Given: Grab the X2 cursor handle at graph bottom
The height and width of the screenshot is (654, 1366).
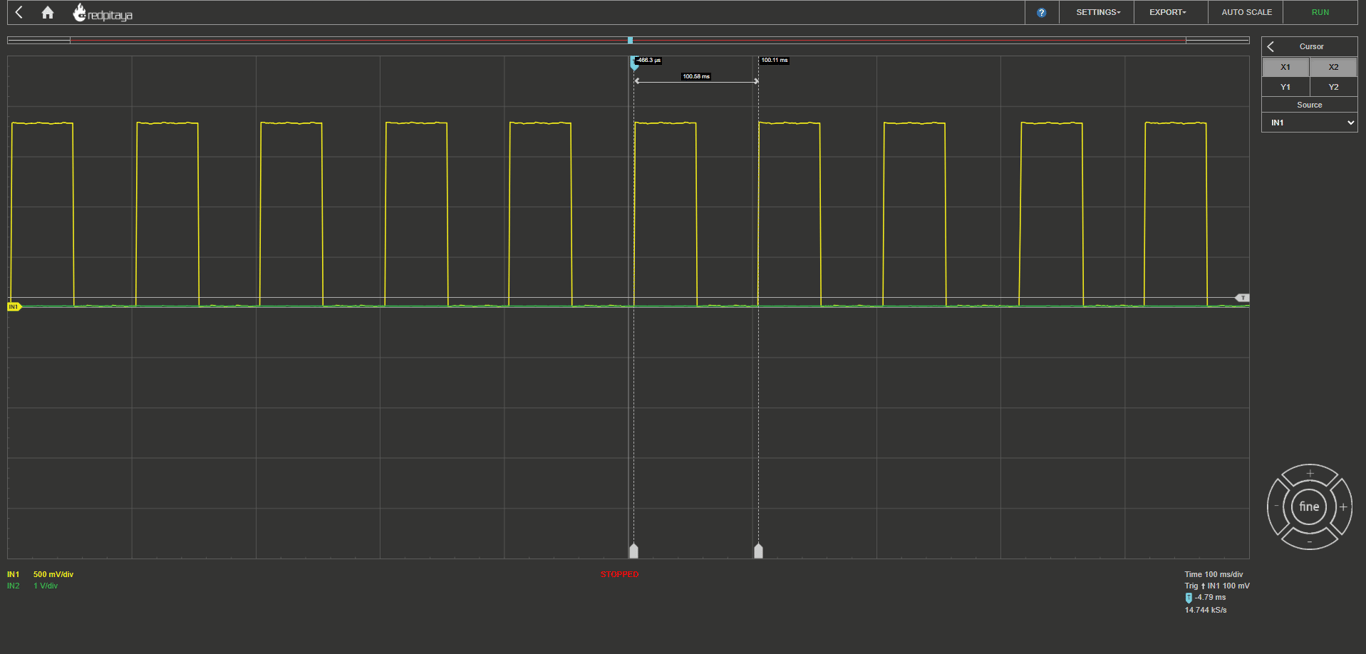Looking at the screenshot, I should [758, 551].
